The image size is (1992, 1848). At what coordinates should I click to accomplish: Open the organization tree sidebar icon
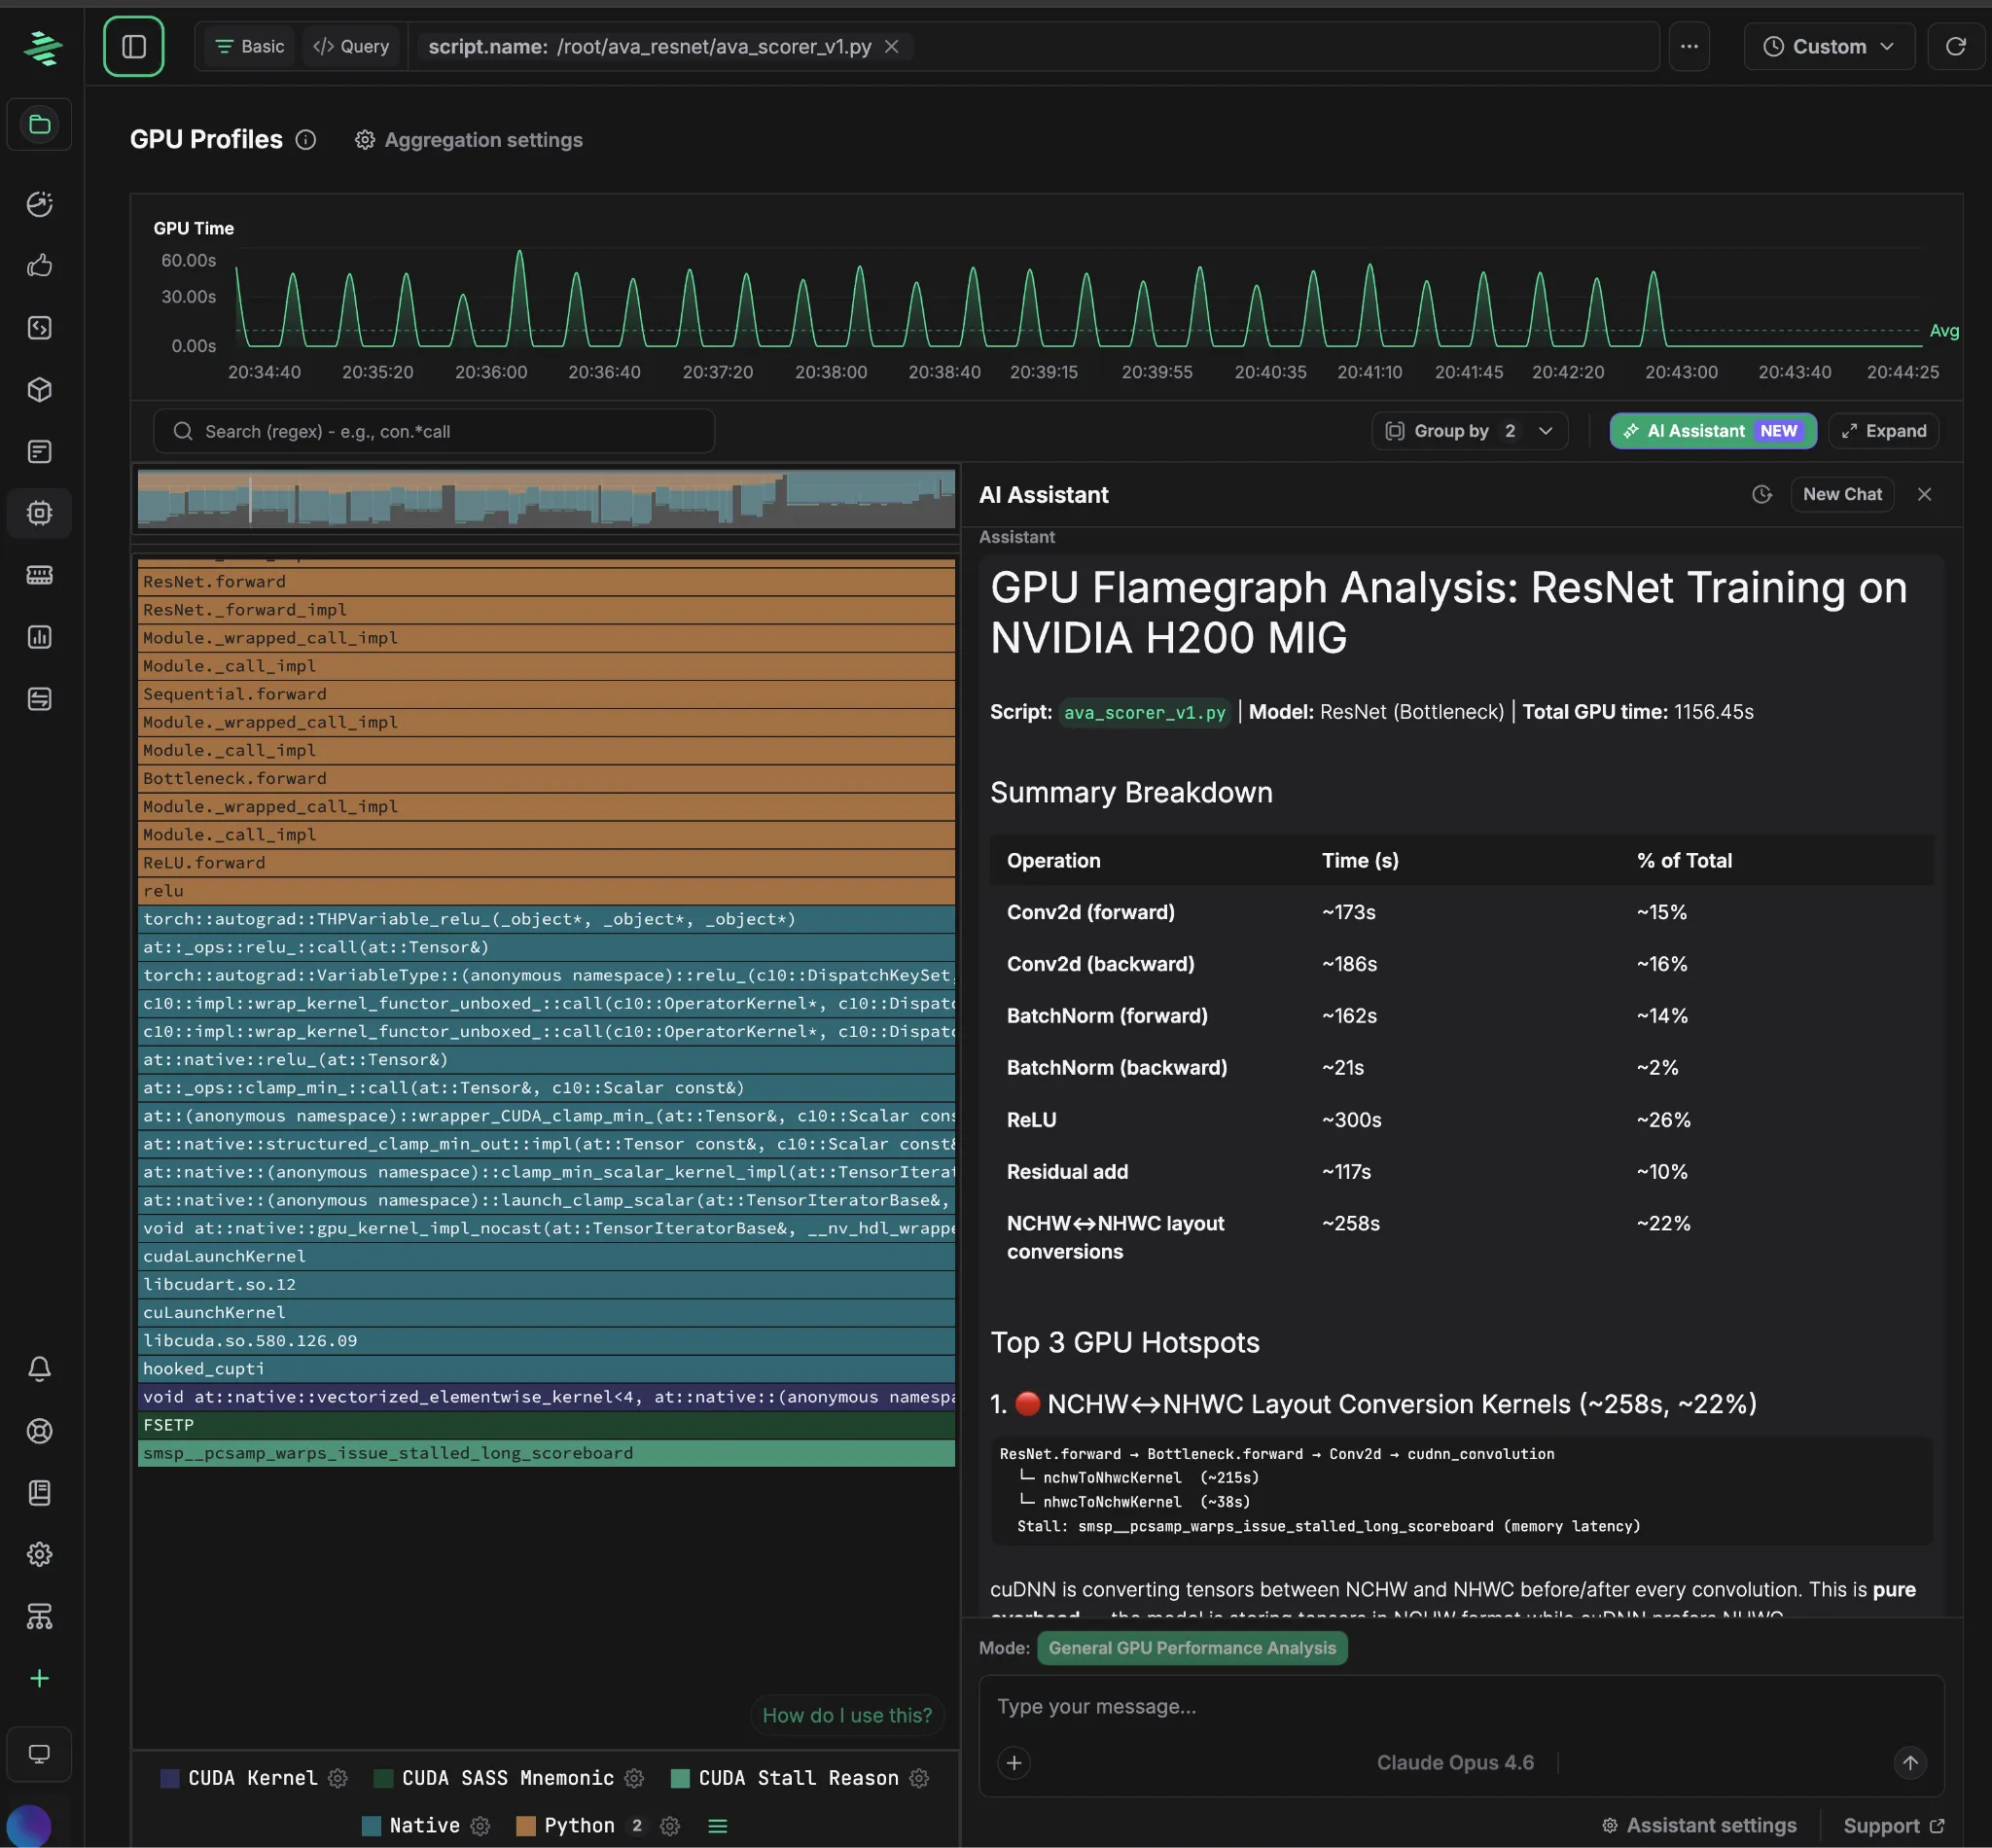pos(40,1616)
